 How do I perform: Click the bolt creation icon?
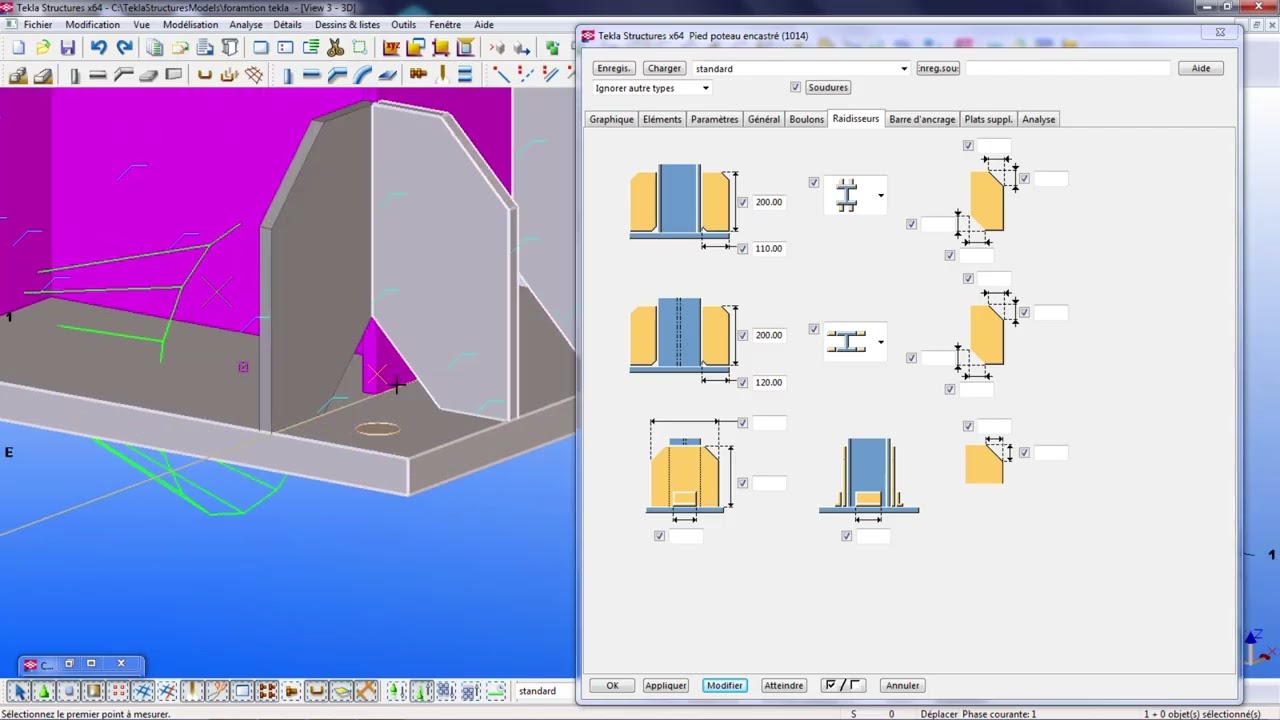tap(418, 74)
